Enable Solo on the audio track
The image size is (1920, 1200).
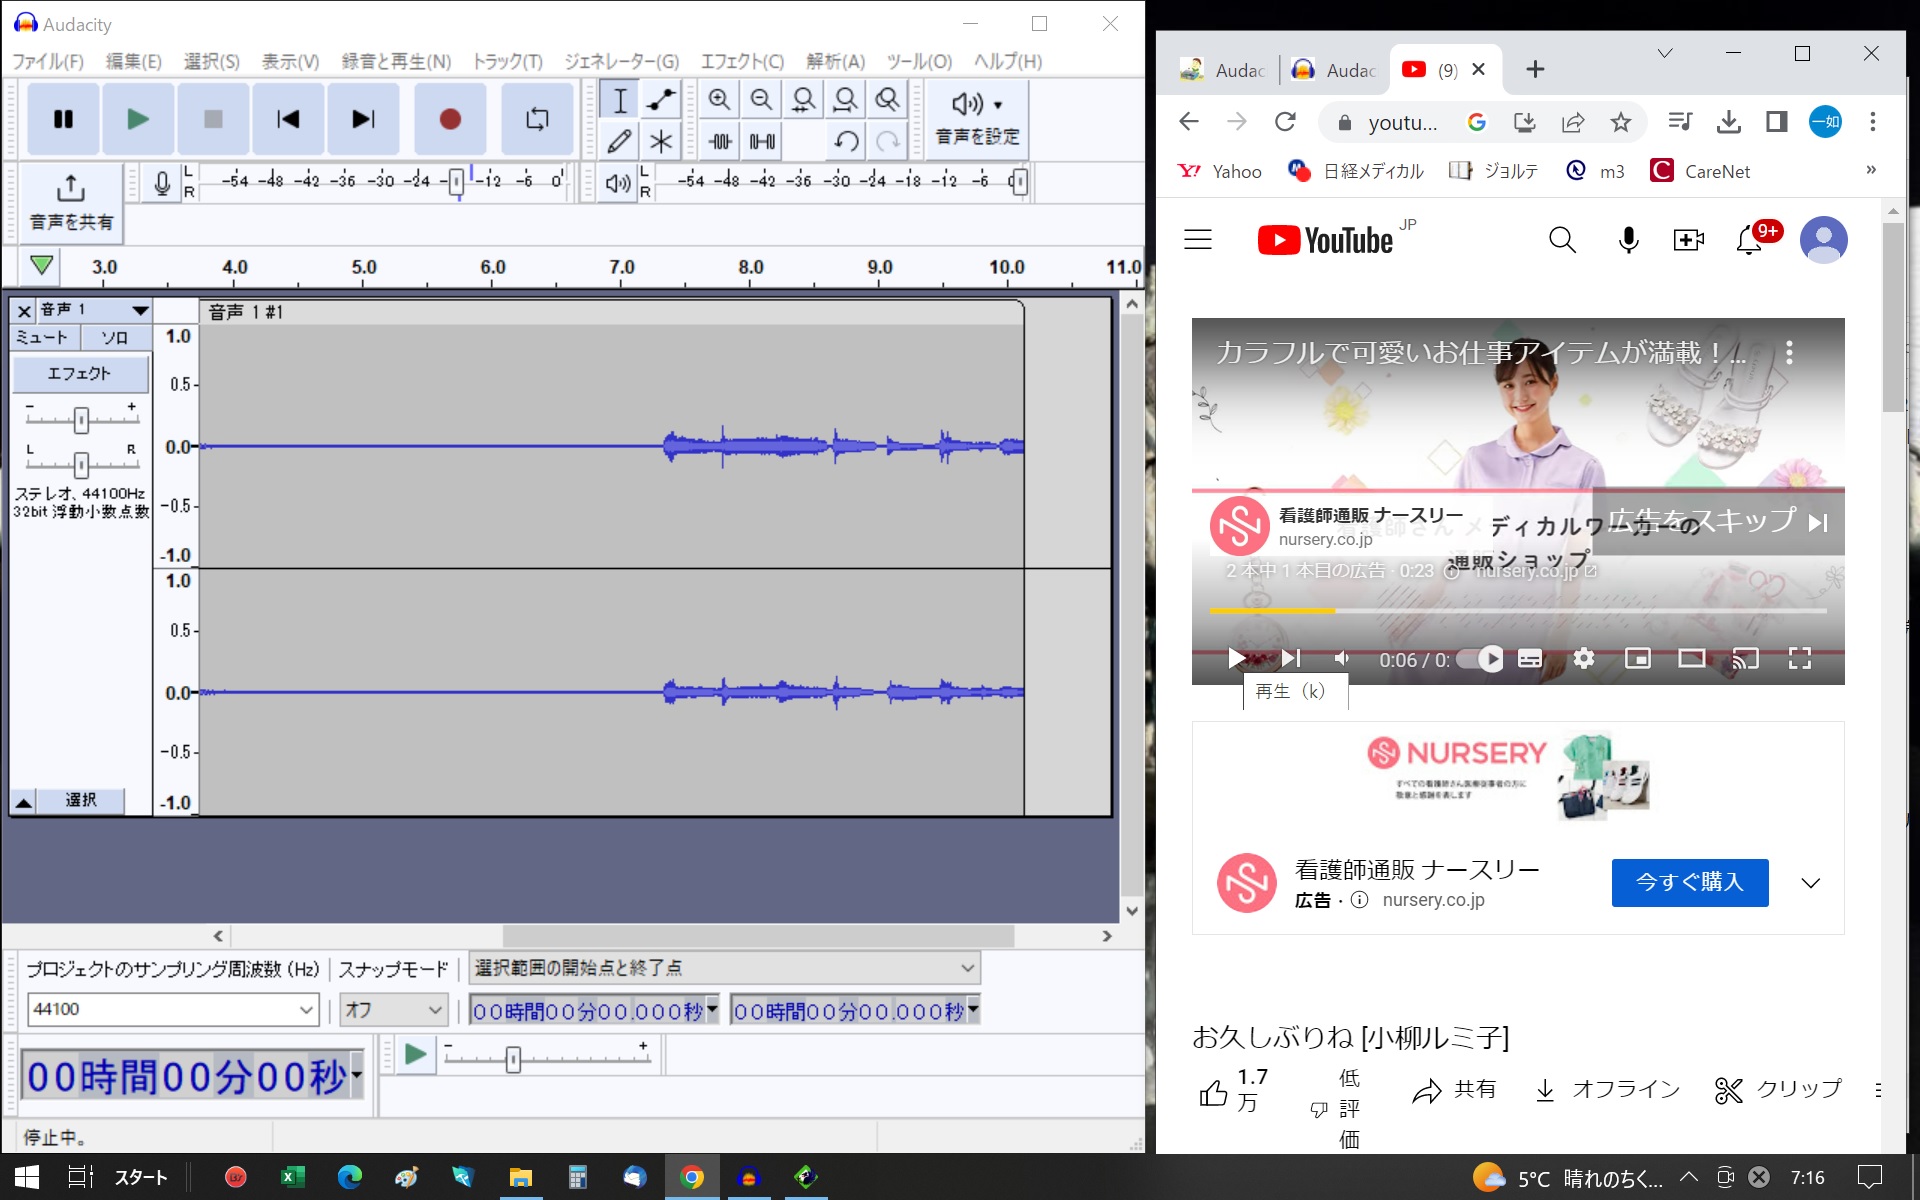coord(115,337)
